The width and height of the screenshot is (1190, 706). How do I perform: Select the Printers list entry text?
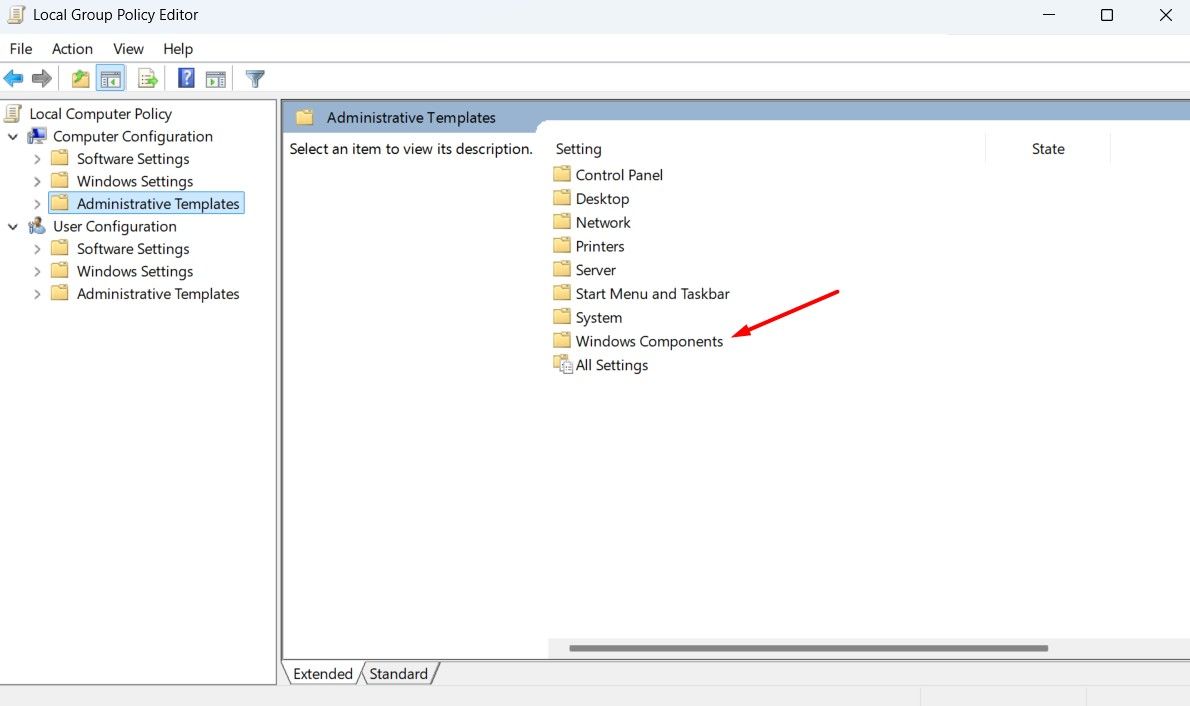click(x=600, y=246)
